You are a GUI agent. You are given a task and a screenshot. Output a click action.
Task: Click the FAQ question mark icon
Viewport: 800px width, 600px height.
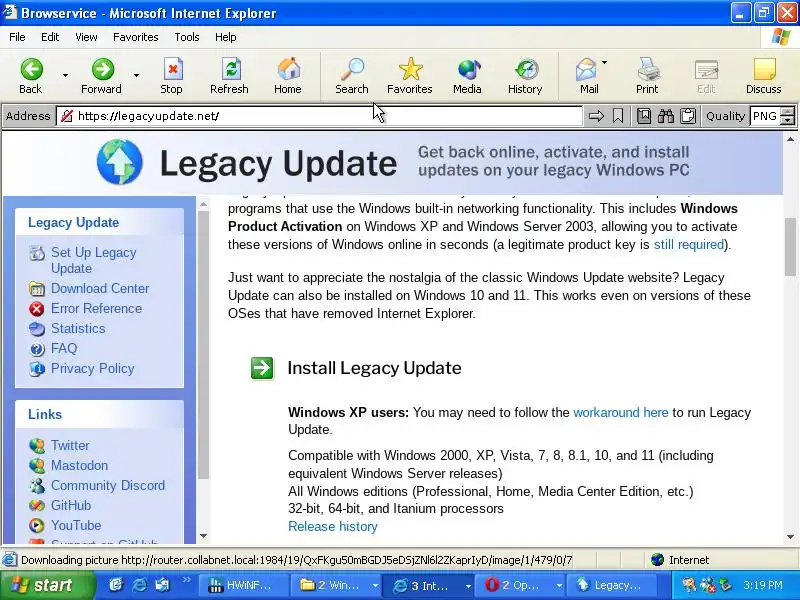point(37,349)
